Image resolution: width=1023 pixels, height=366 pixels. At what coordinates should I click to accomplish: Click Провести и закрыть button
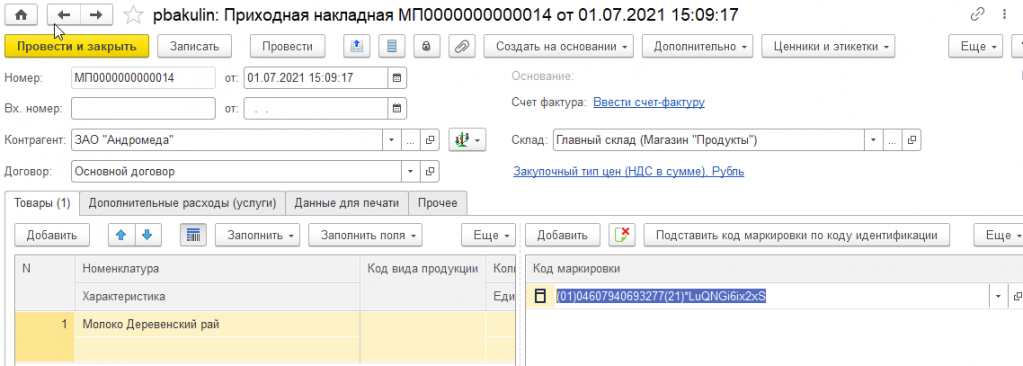click(x=77, y=46)
